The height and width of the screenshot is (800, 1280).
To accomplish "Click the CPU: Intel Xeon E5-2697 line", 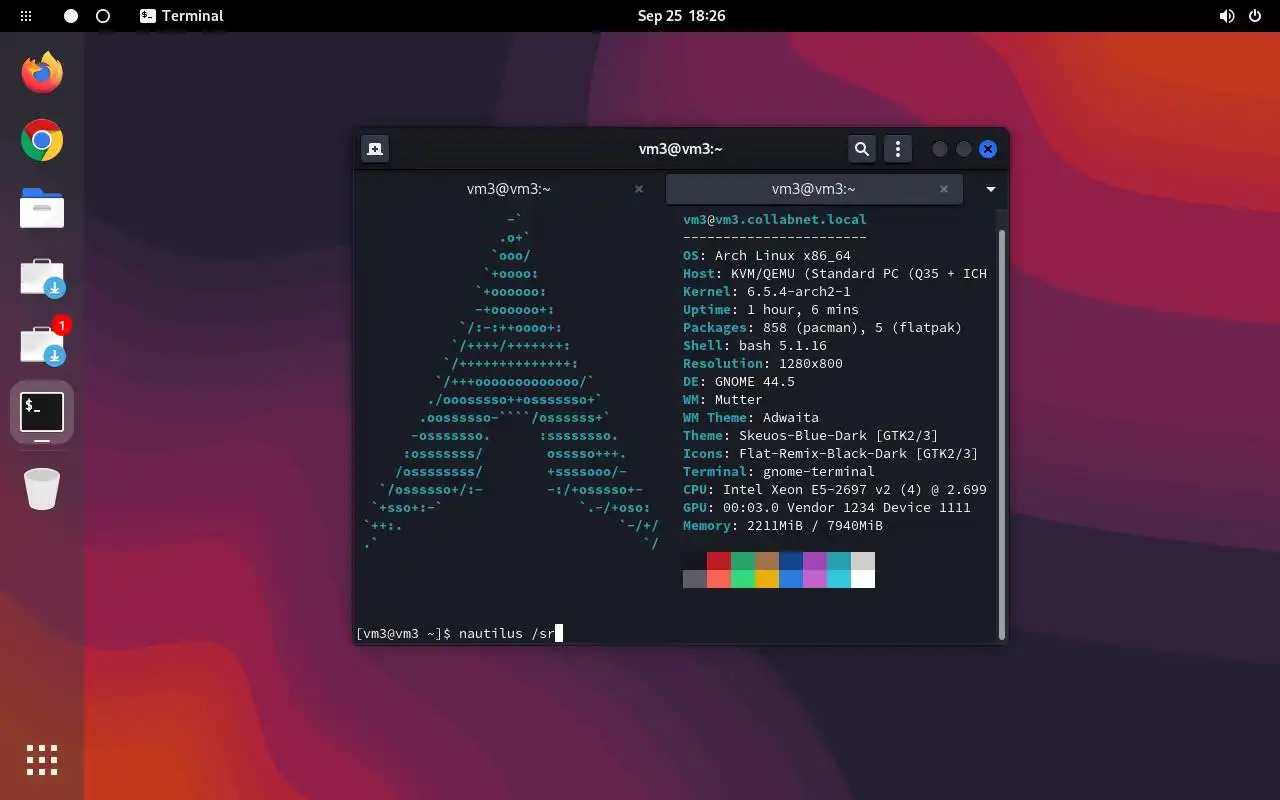I will [835, 490].
